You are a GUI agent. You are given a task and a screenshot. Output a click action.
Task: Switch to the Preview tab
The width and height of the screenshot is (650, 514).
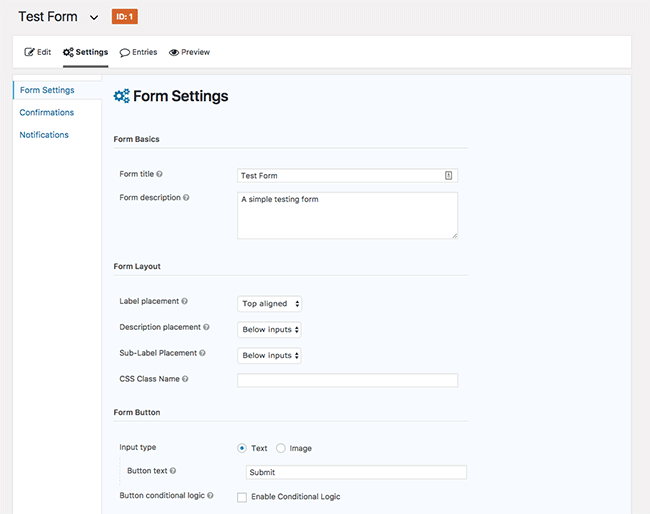point(189,52)
